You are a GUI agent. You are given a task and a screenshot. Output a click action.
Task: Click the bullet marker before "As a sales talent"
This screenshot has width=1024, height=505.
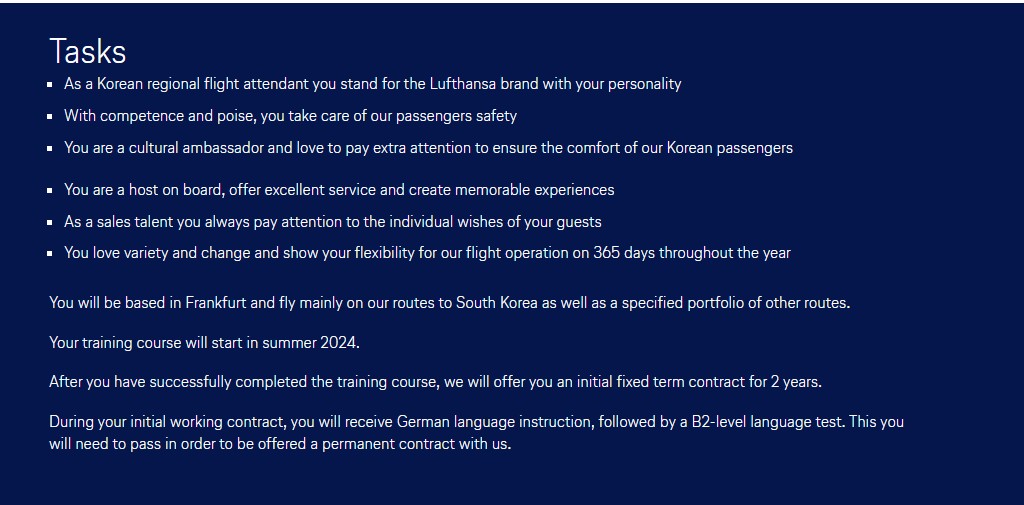pos(50,222)
